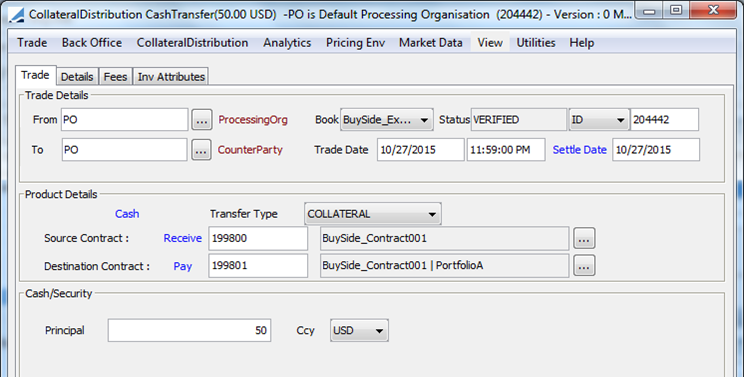The image size is (744, 377).
Task: Browse legal entities for To field
Action: (x=201, y=150)
